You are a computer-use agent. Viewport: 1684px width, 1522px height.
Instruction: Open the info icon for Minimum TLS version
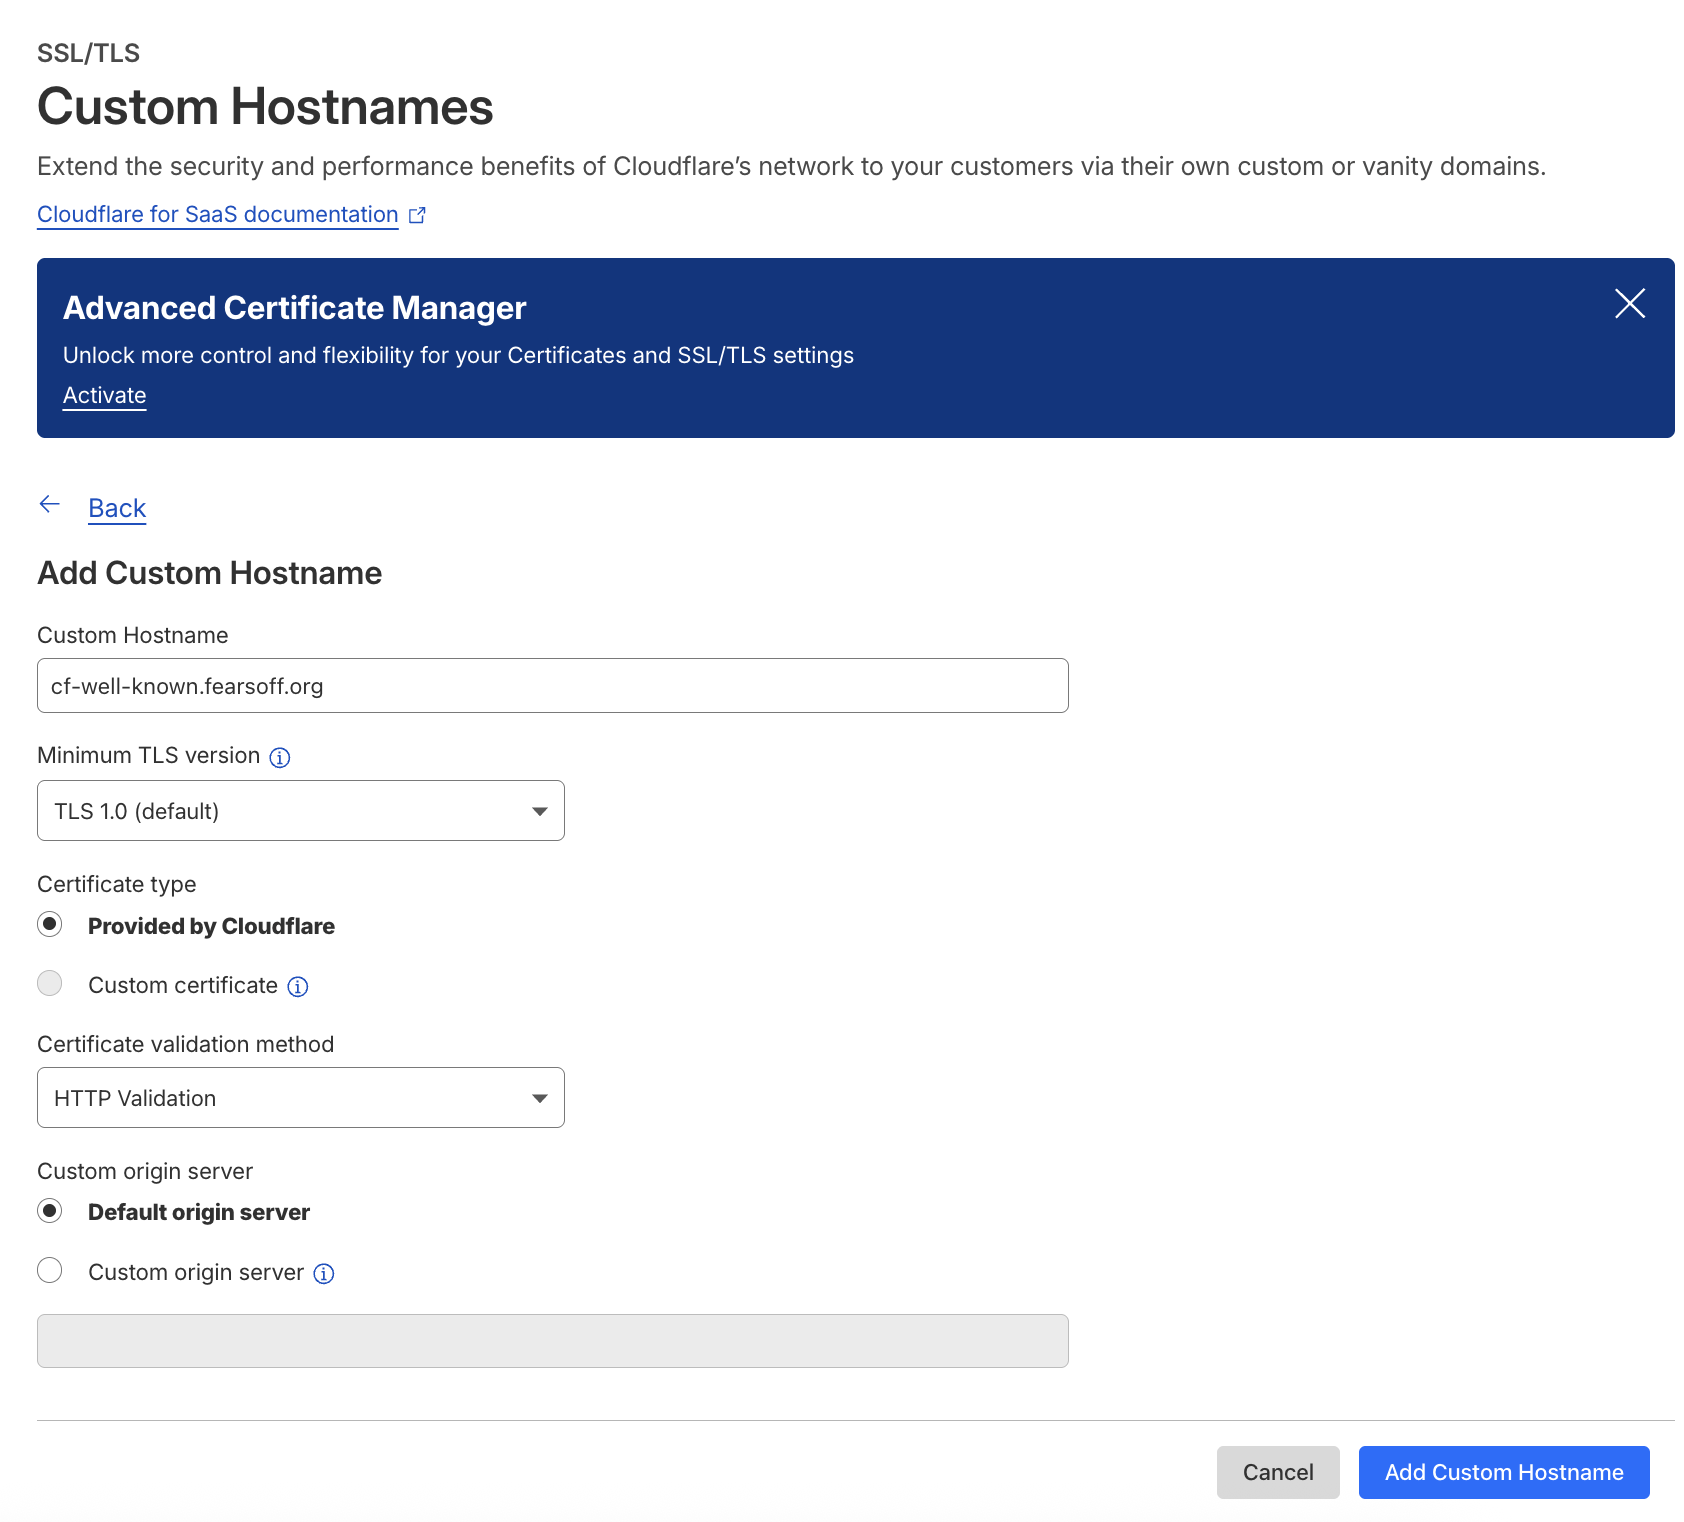click(280, 757)
